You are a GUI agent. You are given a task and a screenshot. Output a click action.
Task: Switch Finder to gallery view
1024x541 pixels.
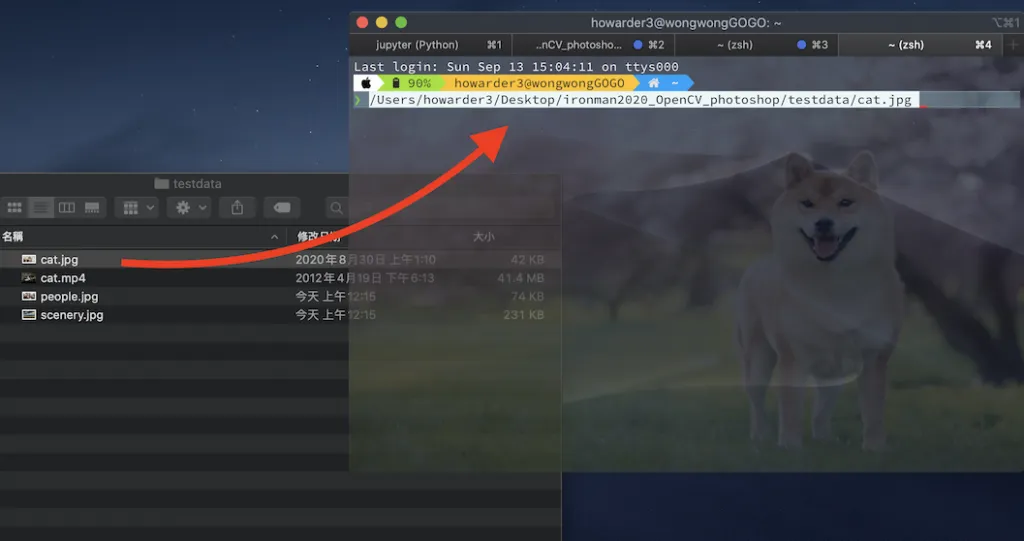click(x=92, y=208)
